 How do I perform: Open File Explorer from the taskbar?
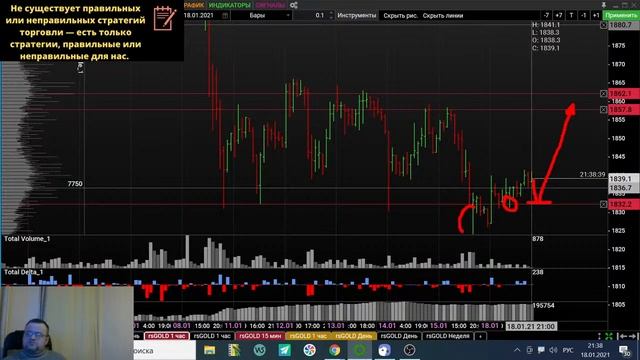click(x=210, y=350)
